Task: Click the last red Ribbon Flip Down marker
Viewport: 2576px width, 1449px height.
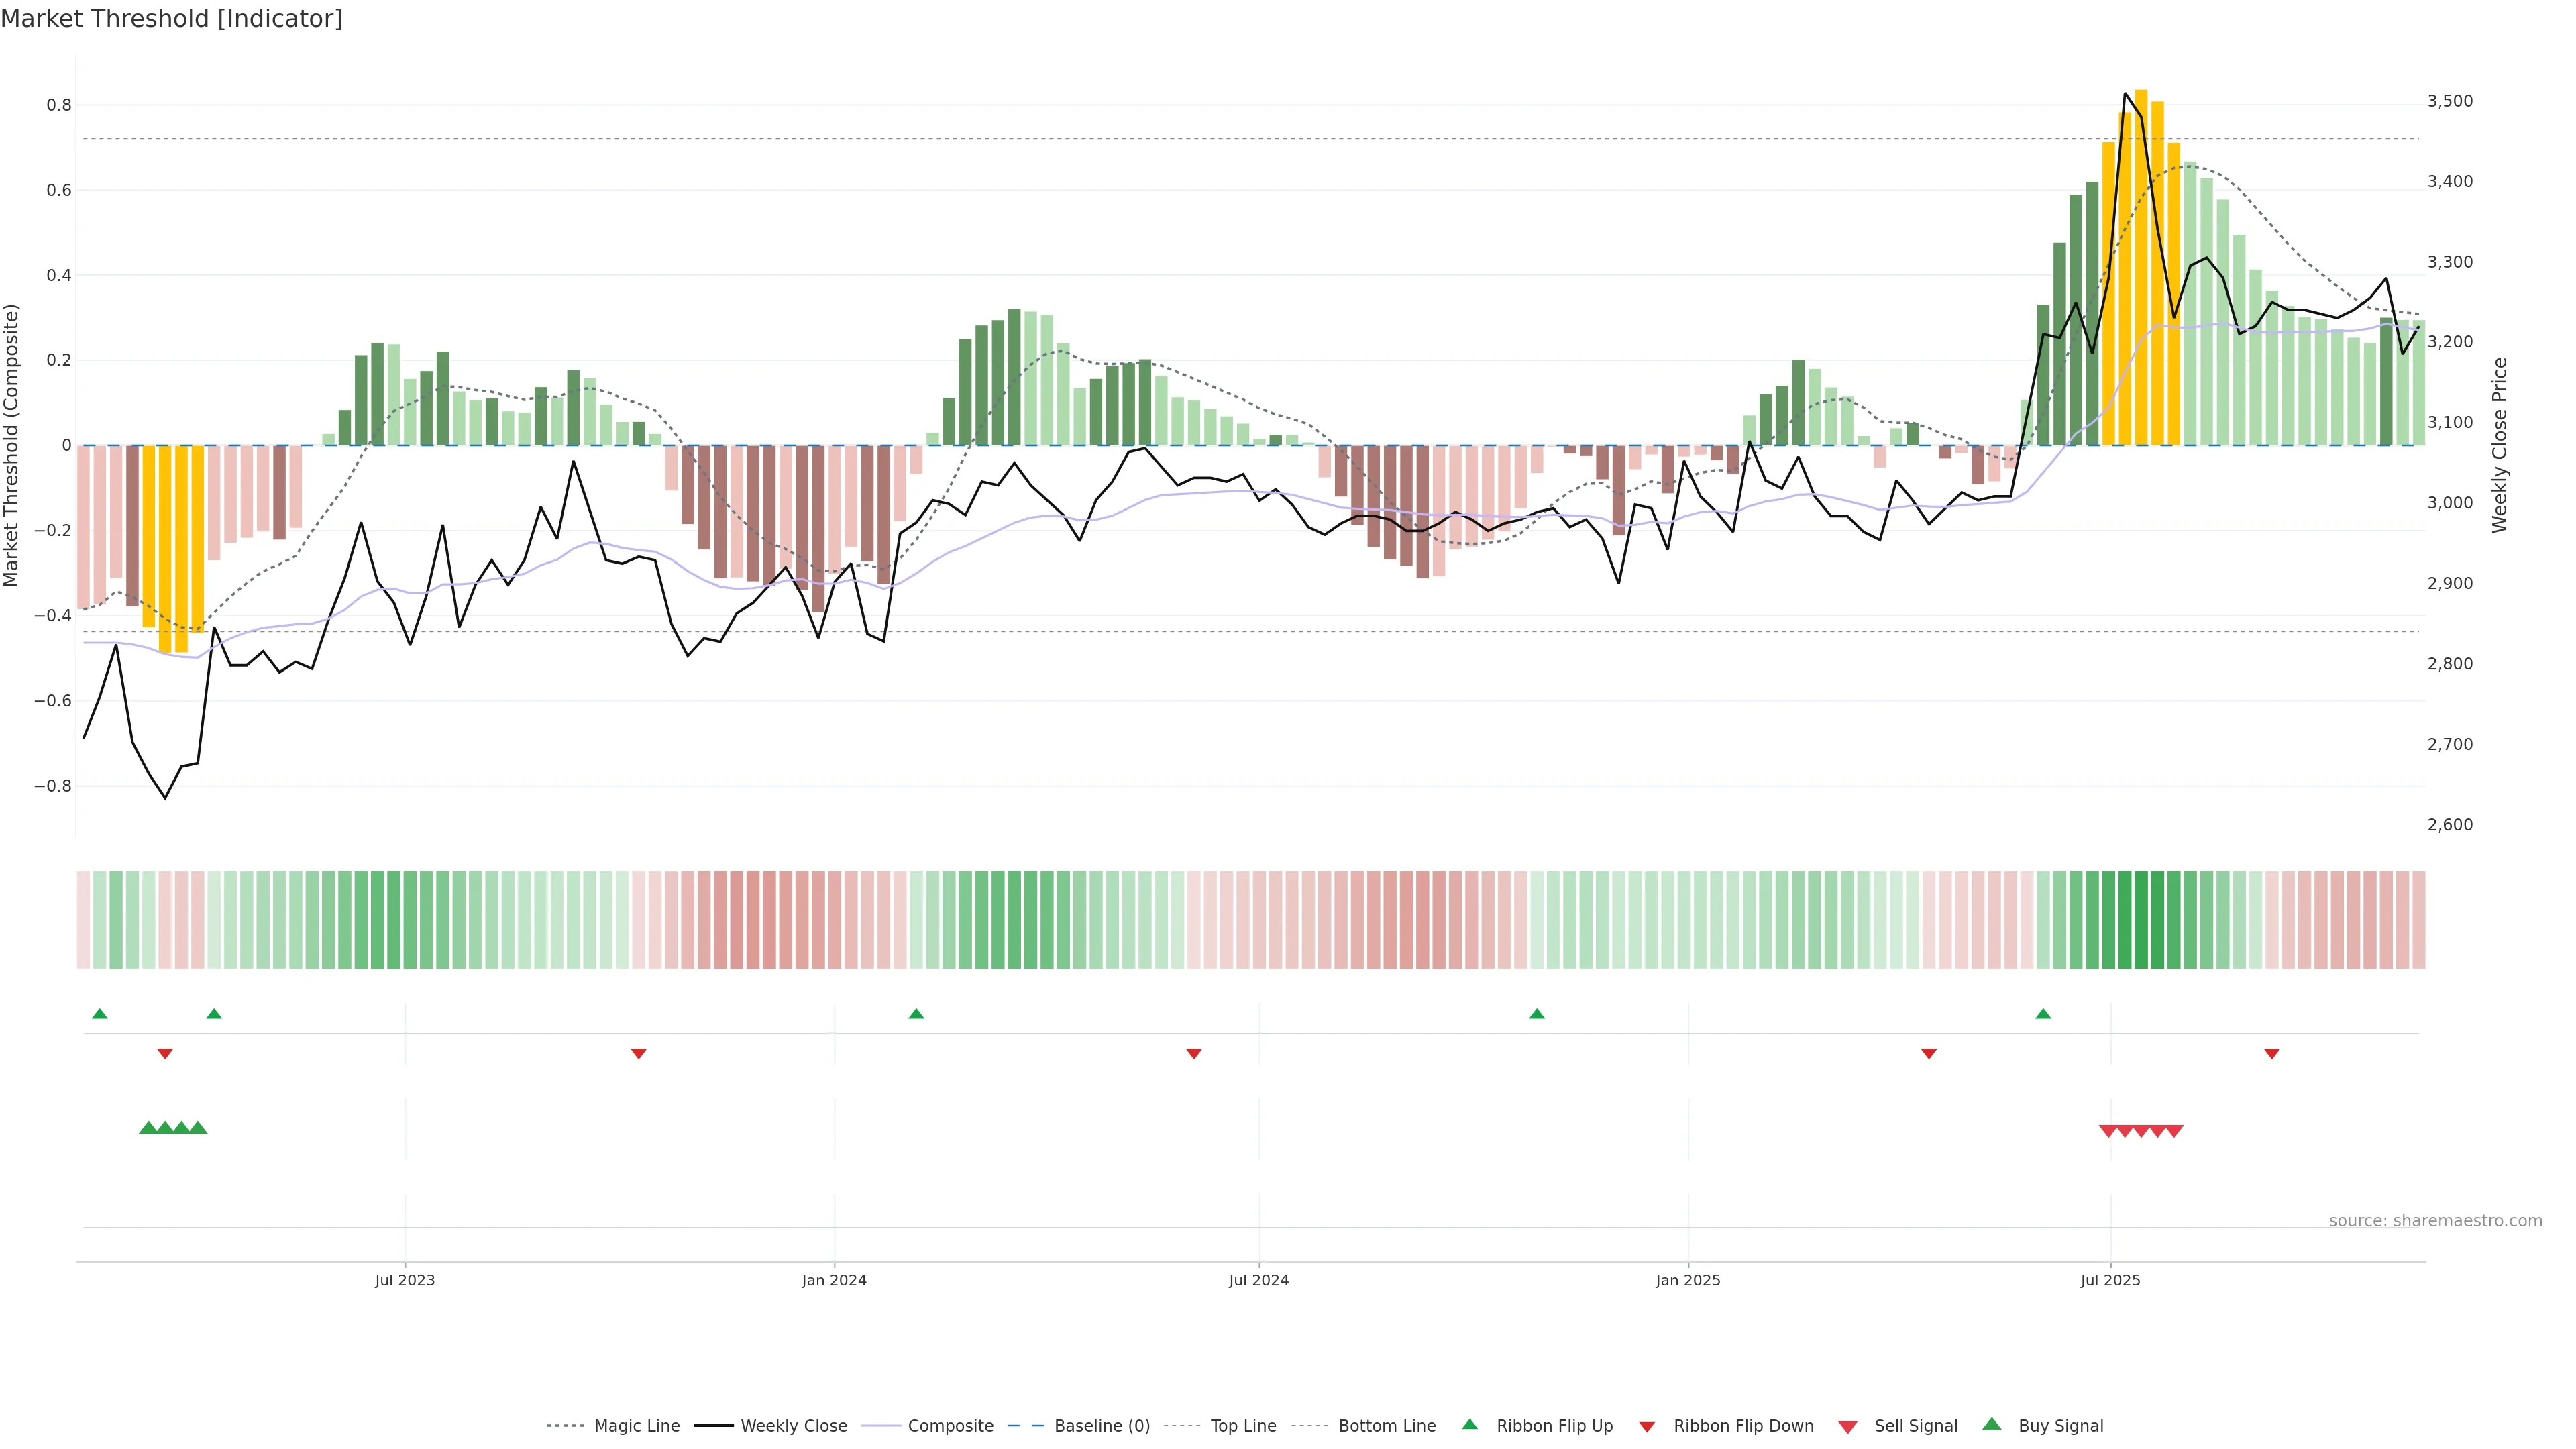Action: [x=2271, y=1053]
